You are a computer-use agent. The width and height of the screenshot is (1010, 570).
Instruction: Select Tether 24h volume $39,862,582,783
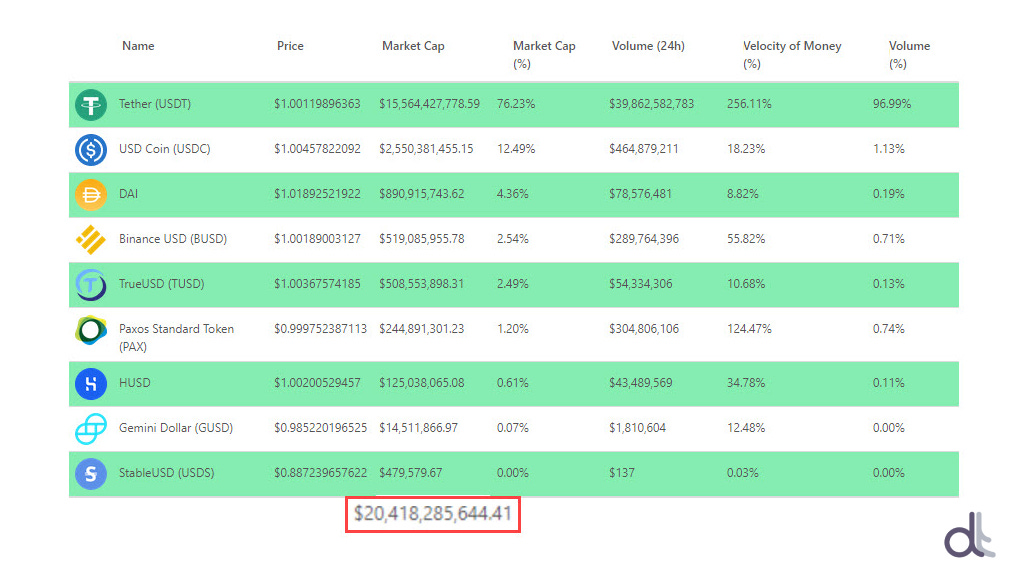point(651,104)
